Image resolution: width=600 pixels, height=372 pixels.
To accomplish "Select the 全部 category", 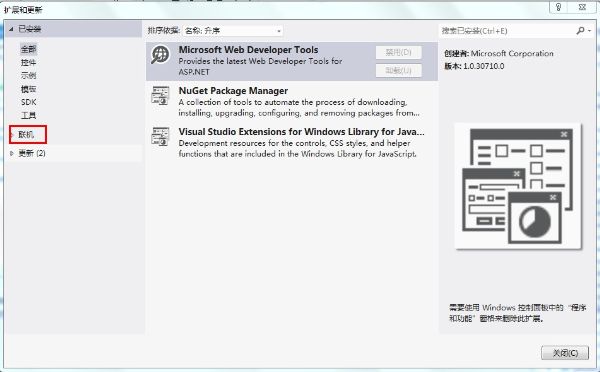I will pyautogui.click(x=28, y=49).
